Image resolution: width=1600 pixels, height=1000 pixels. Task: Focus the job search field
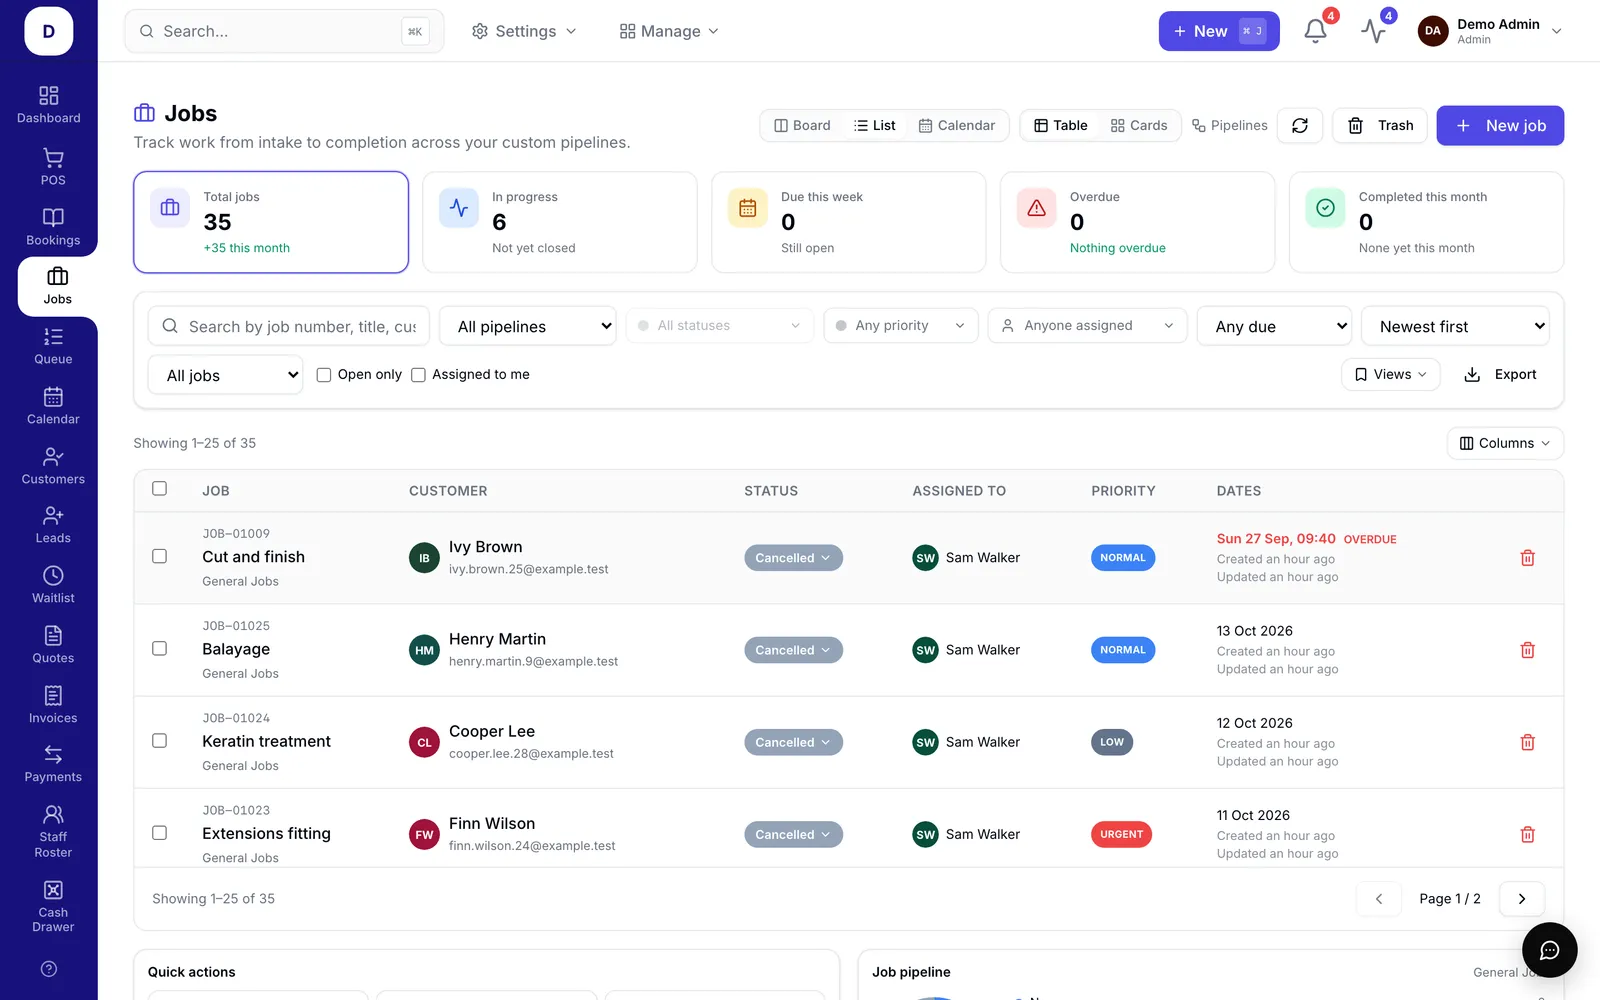pos(289,326)
